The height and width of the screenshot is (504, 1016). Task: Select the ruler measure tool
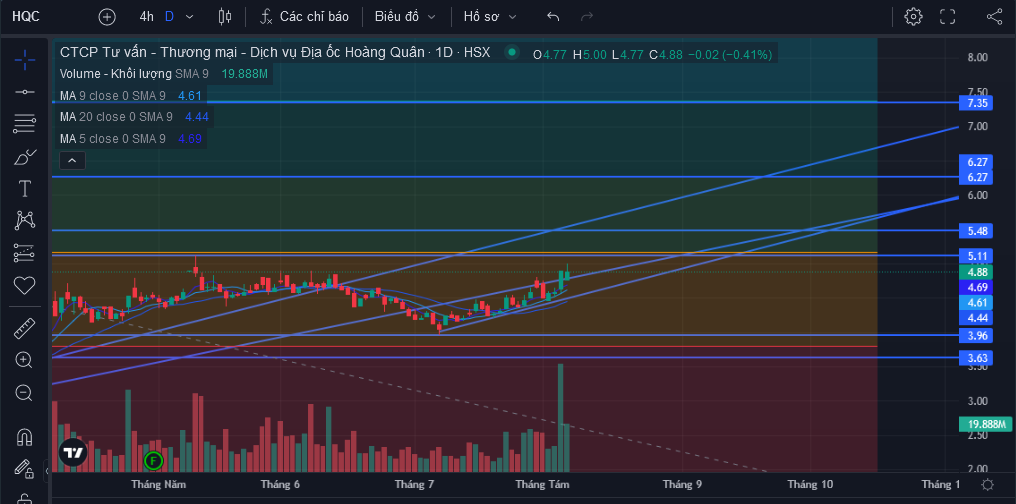tap(25, 328)
